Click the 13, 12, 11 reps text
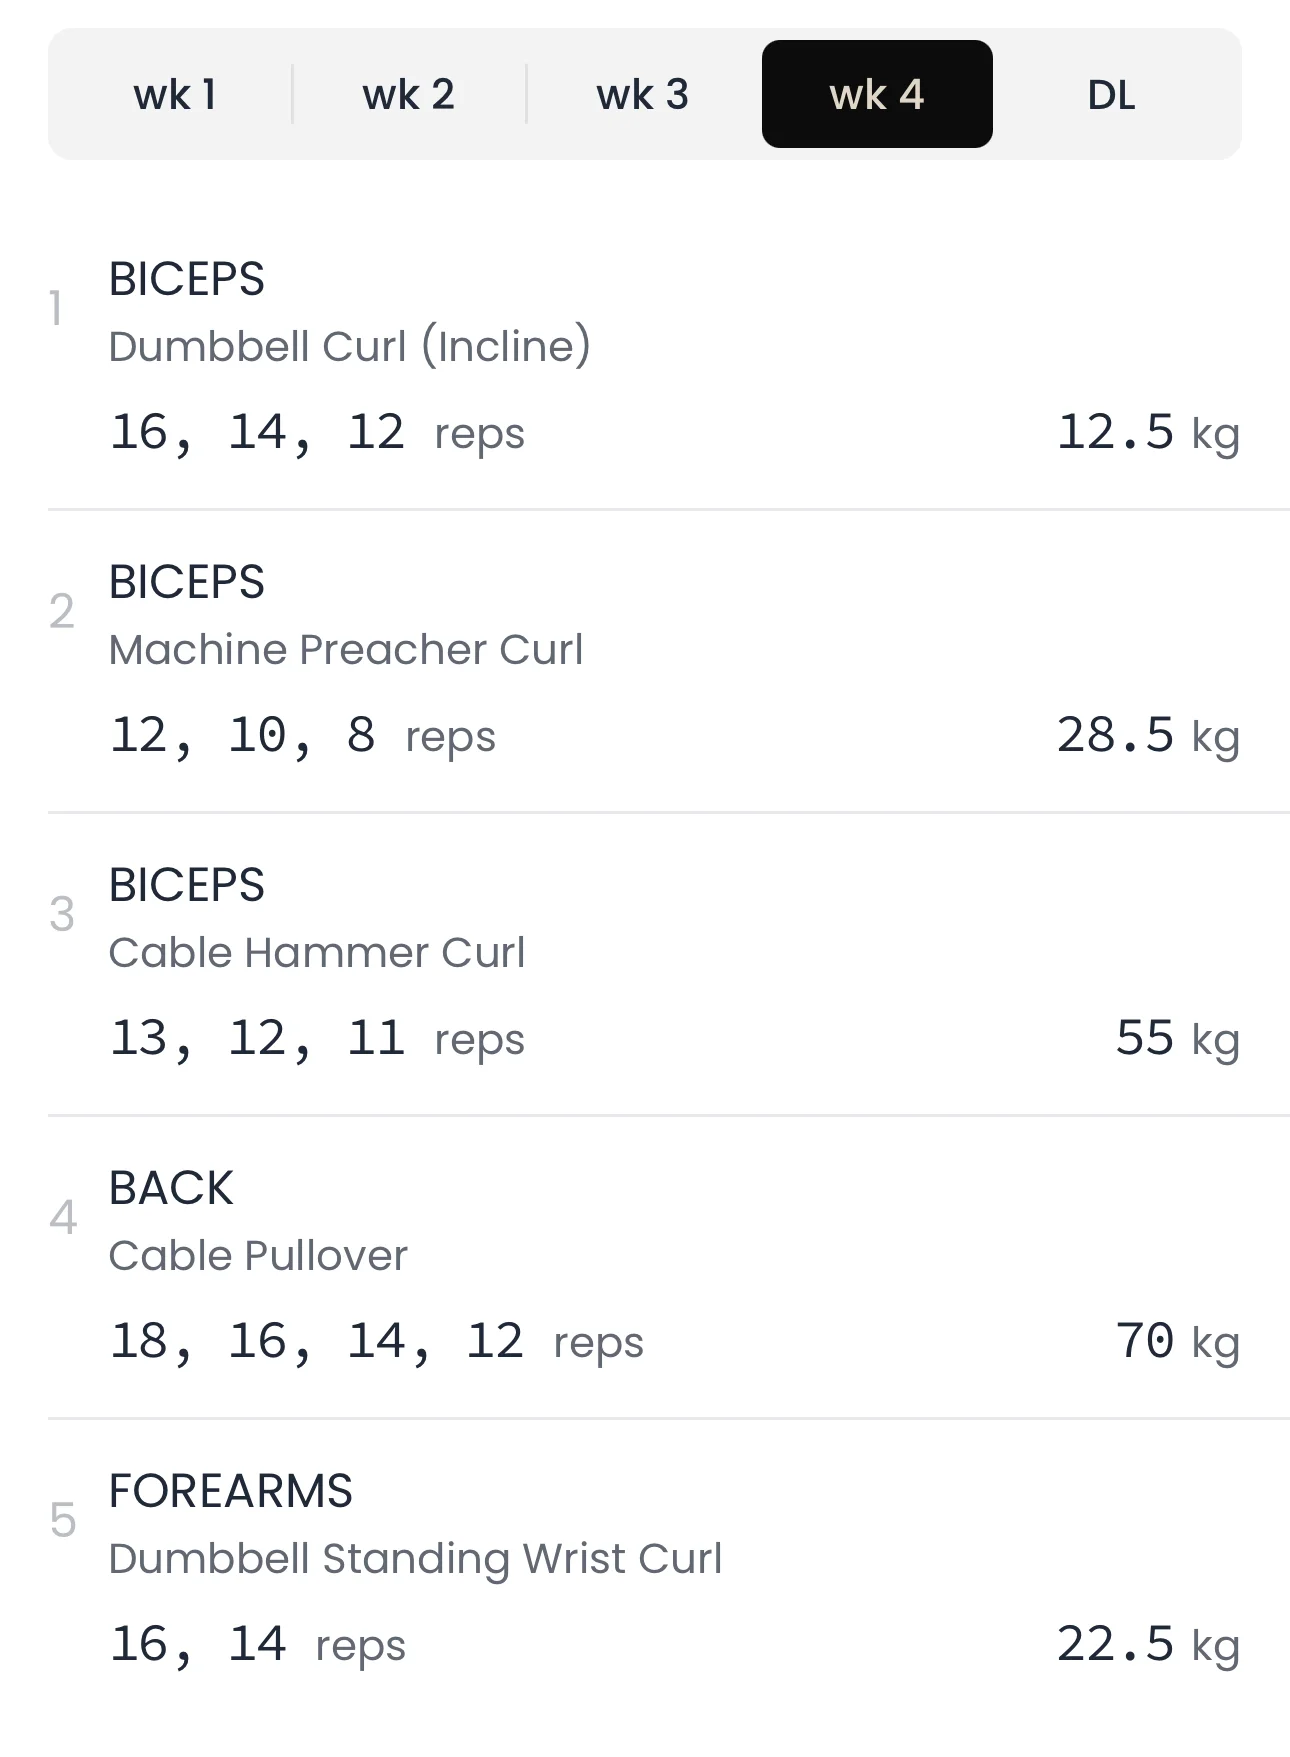1290x1757 pixels. tap(316, 1039)
